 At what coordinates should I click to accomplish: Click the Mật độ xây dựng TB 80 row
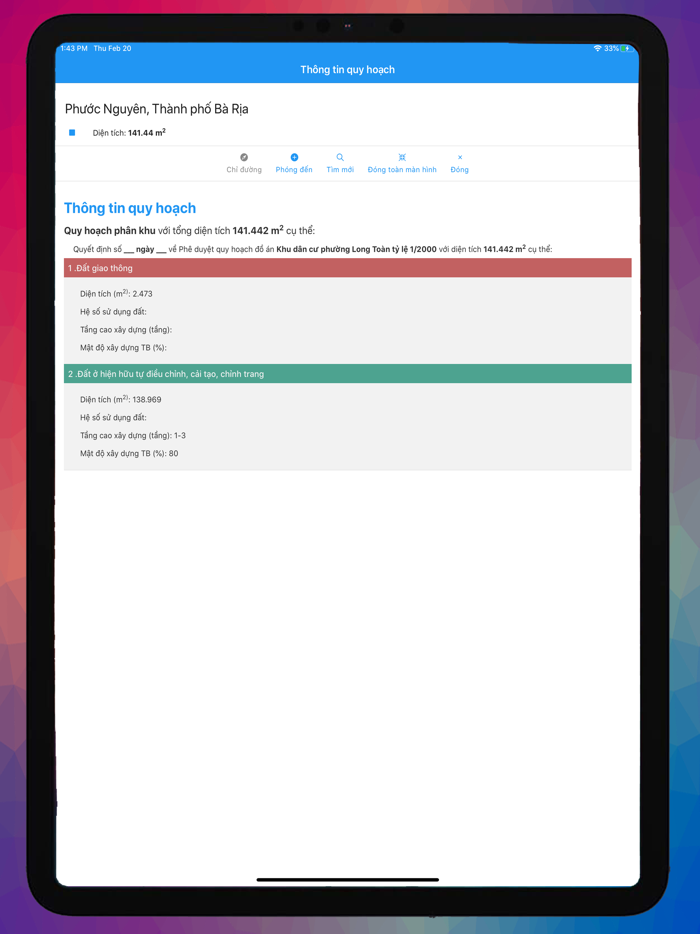tap(129, 453)
